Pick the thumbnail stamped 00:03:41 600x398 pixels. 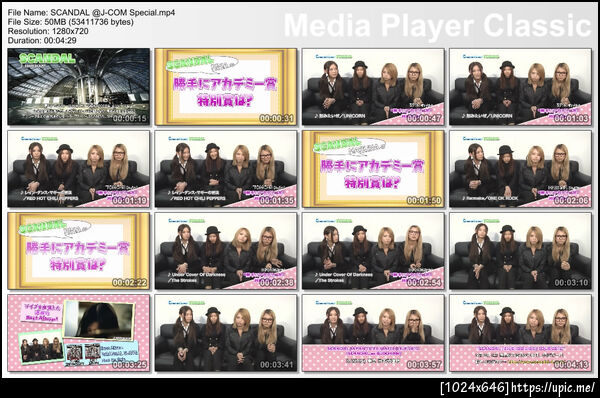coord(226,333)
